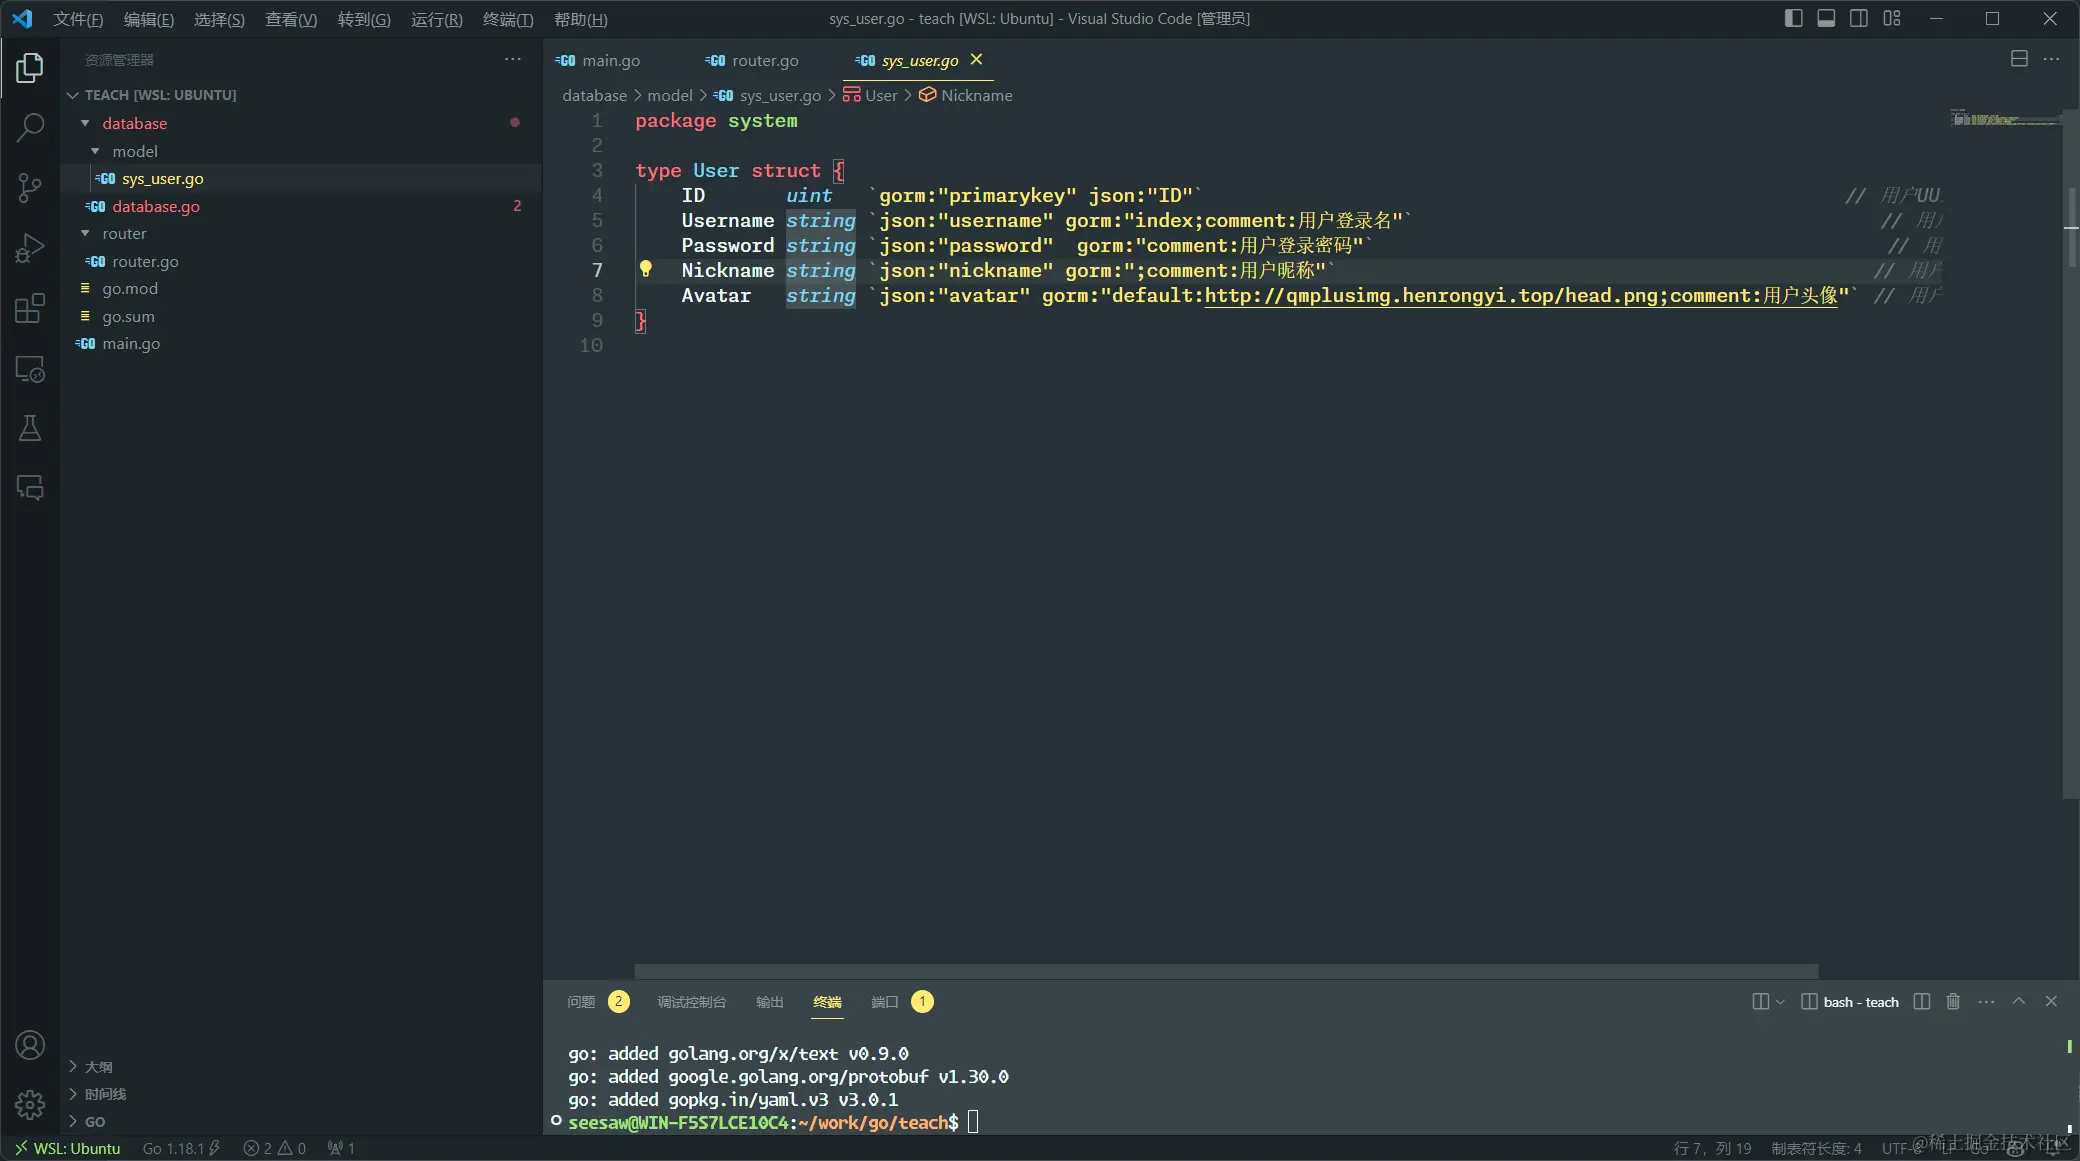Open the launch profile dropdown beside split terminal
The height and width of the screenshot is (1161, 2080).
1780,1002
